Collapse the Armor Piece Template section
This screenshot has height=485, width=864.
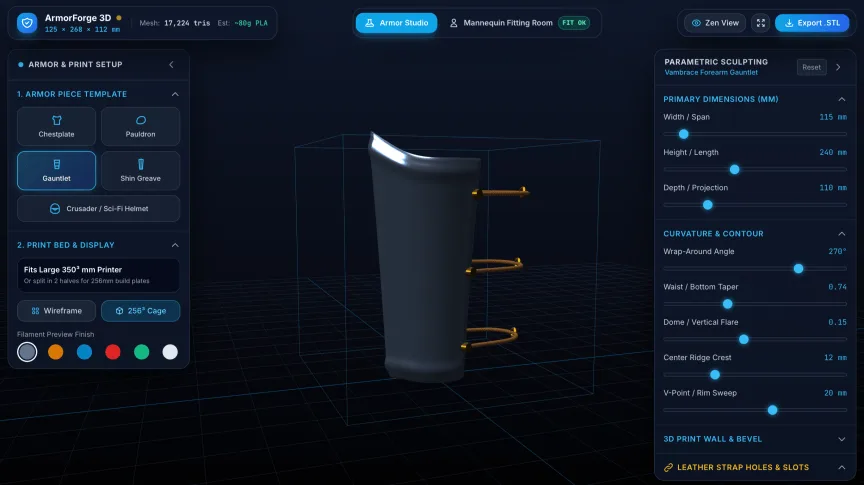coord(175,94)
